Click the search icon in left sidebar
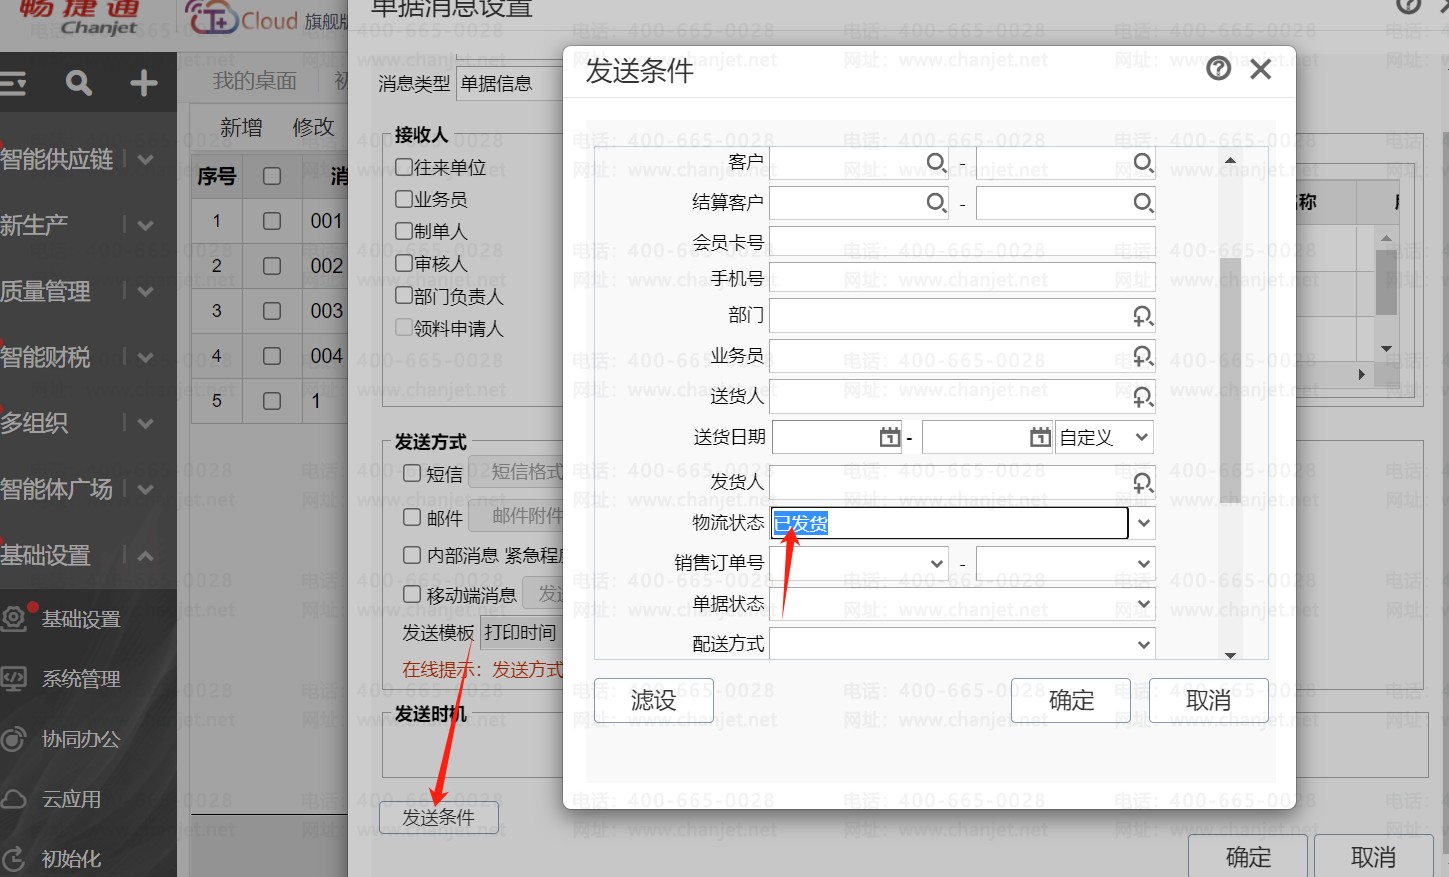The width and height of the screenshot is (1449, 877). point(79,83)
